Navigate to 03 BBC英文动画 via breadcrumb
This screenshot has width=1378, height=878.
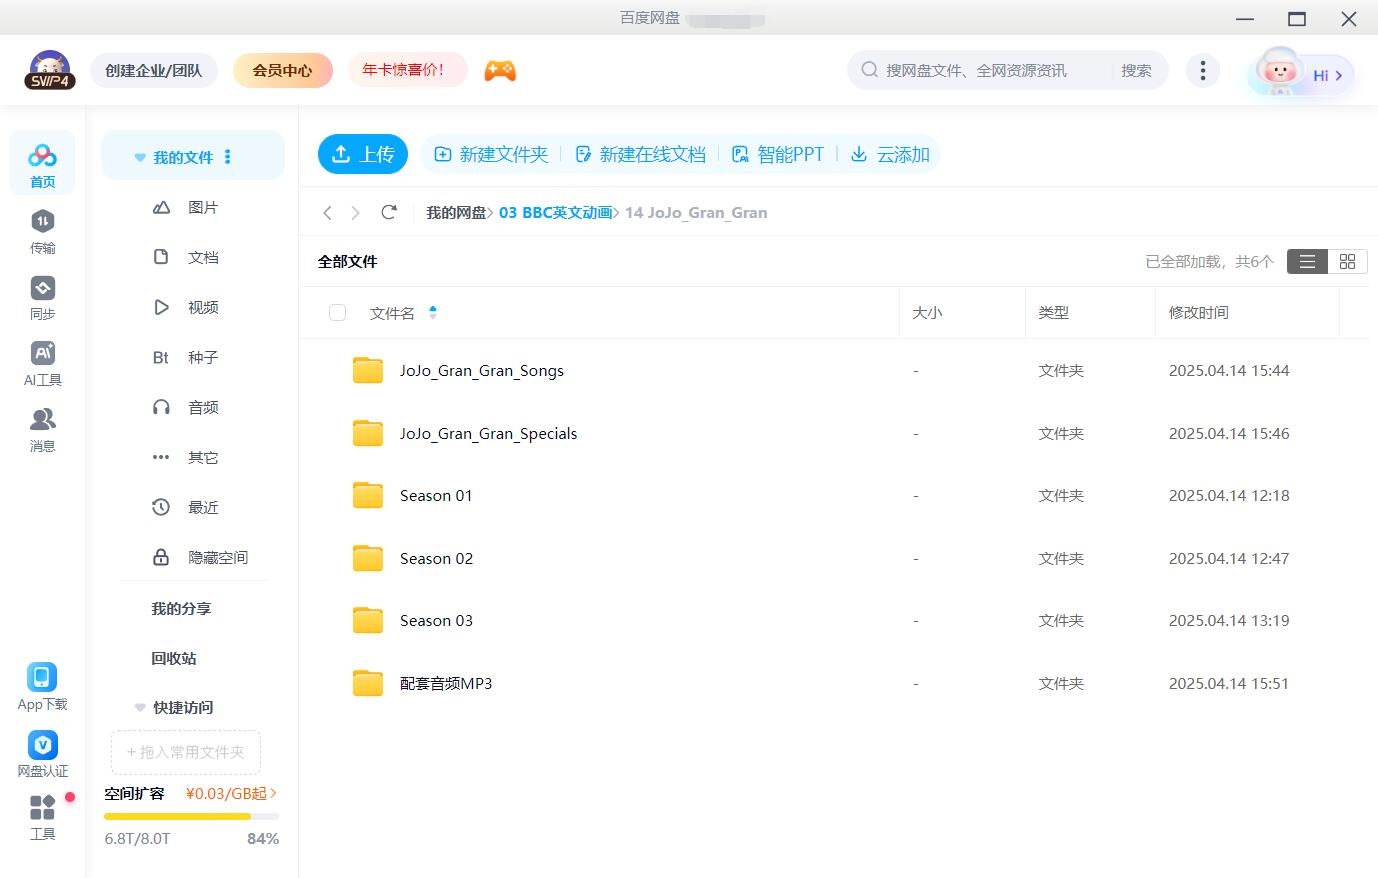click(x=555, y=212)
